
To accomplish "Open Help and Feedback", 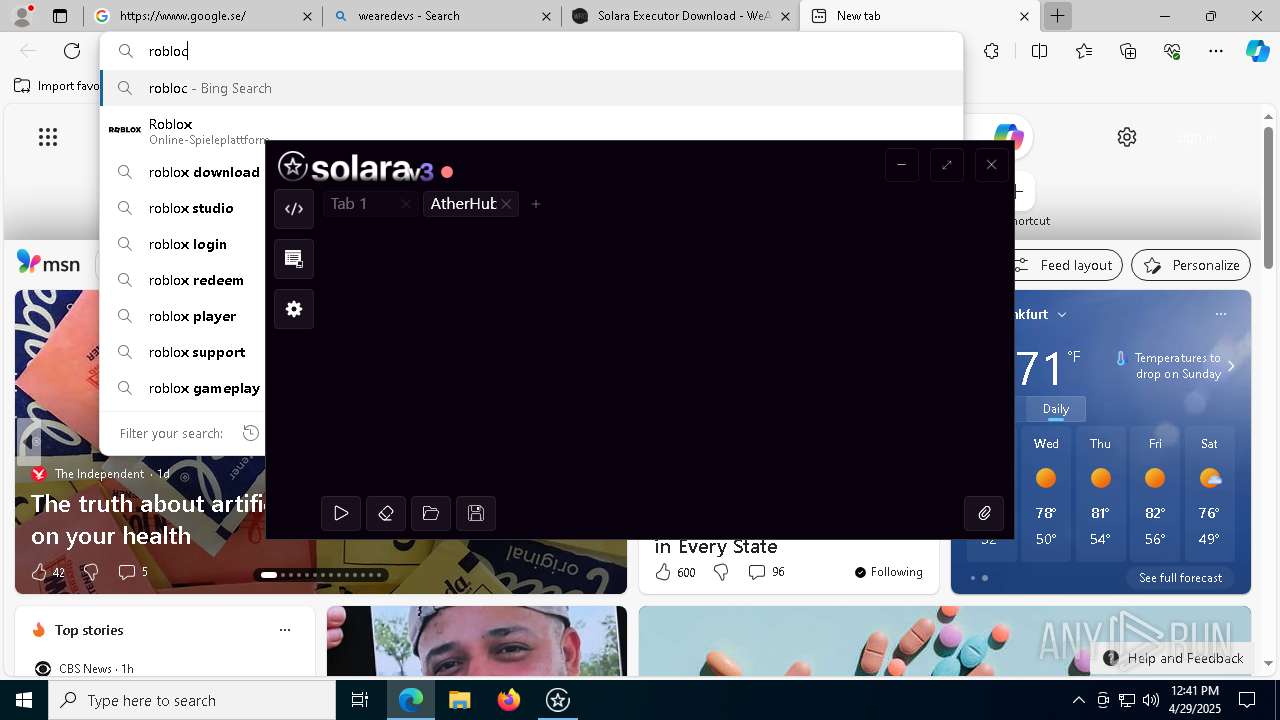I will [1174, 658].
